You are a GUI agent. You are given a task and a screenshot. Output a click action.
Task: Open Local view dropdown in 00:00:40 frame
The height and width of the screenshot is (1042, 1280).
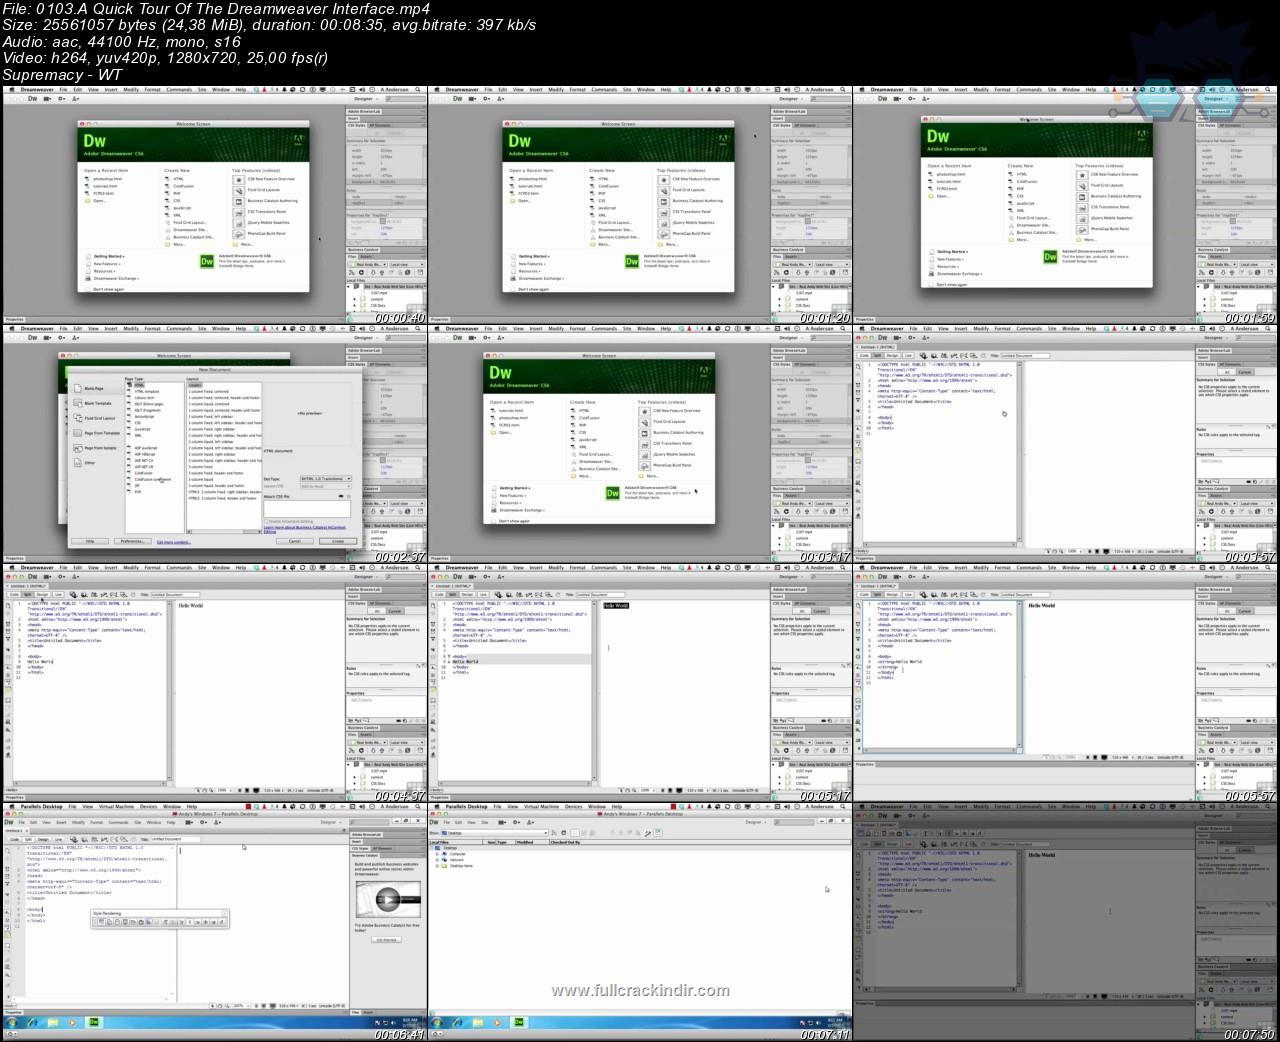click(x=407, y=264)
